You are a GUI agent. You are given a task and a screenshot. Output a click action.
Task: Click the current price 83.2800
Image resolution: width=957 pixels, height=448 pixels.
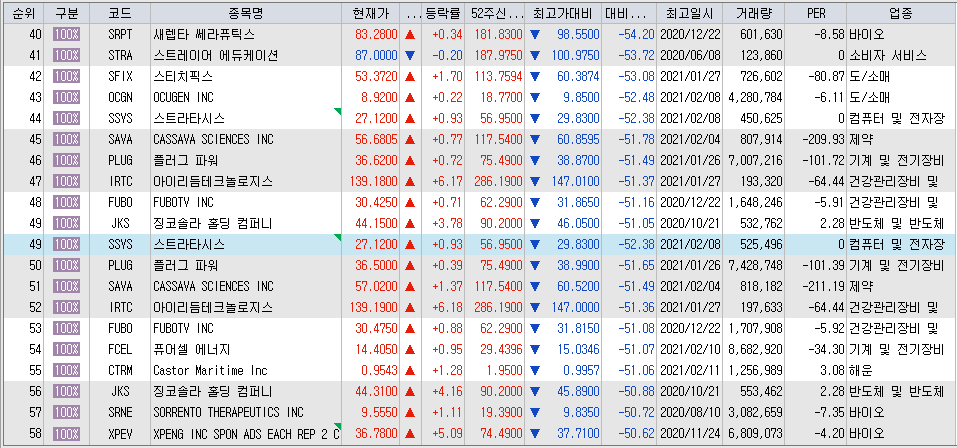point(376,34)
